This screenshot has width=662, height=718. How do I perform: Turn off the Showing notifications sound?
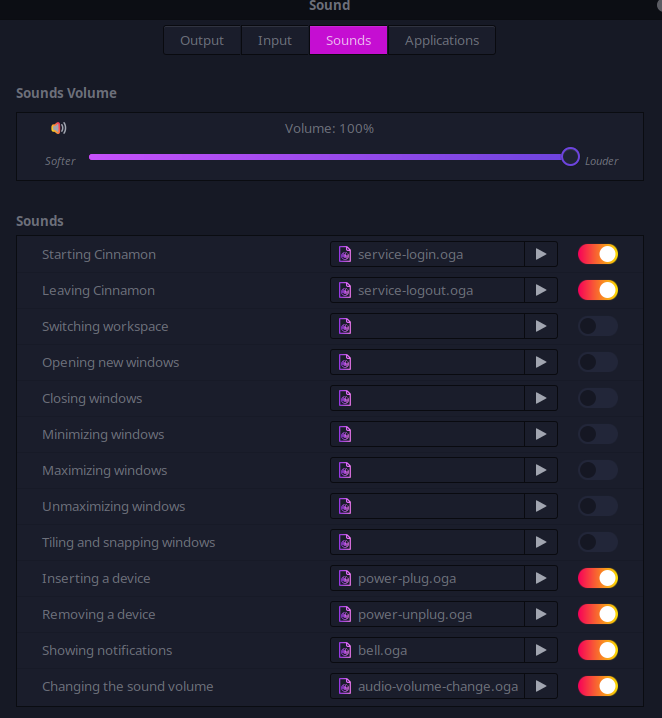[x=597, y=650]
